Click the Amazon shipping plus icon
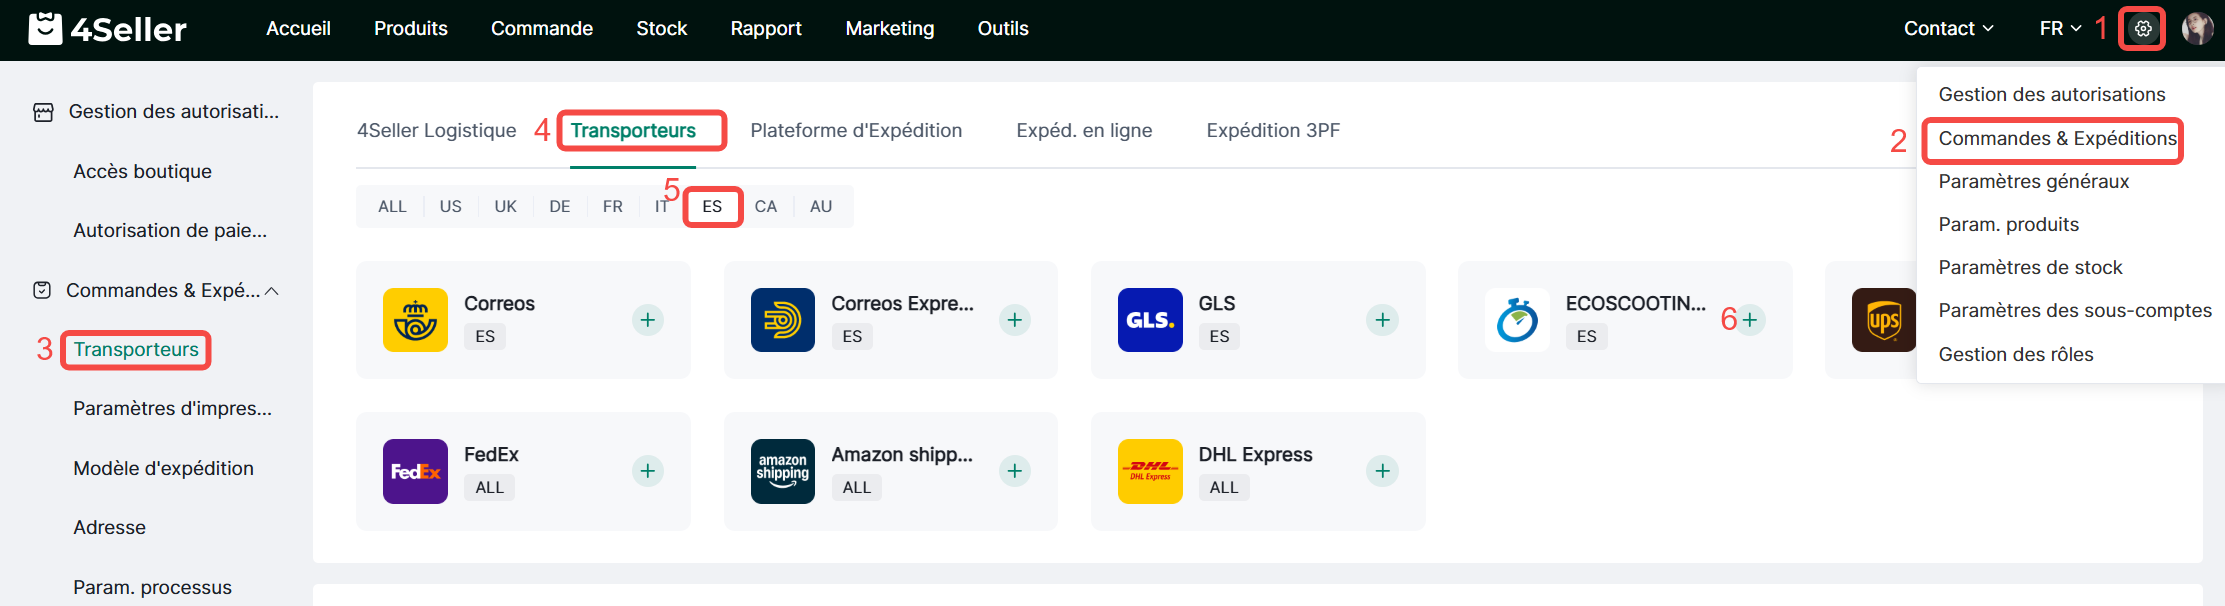The height and width of the screenshot is (606, 2225). click(1015, 471)
